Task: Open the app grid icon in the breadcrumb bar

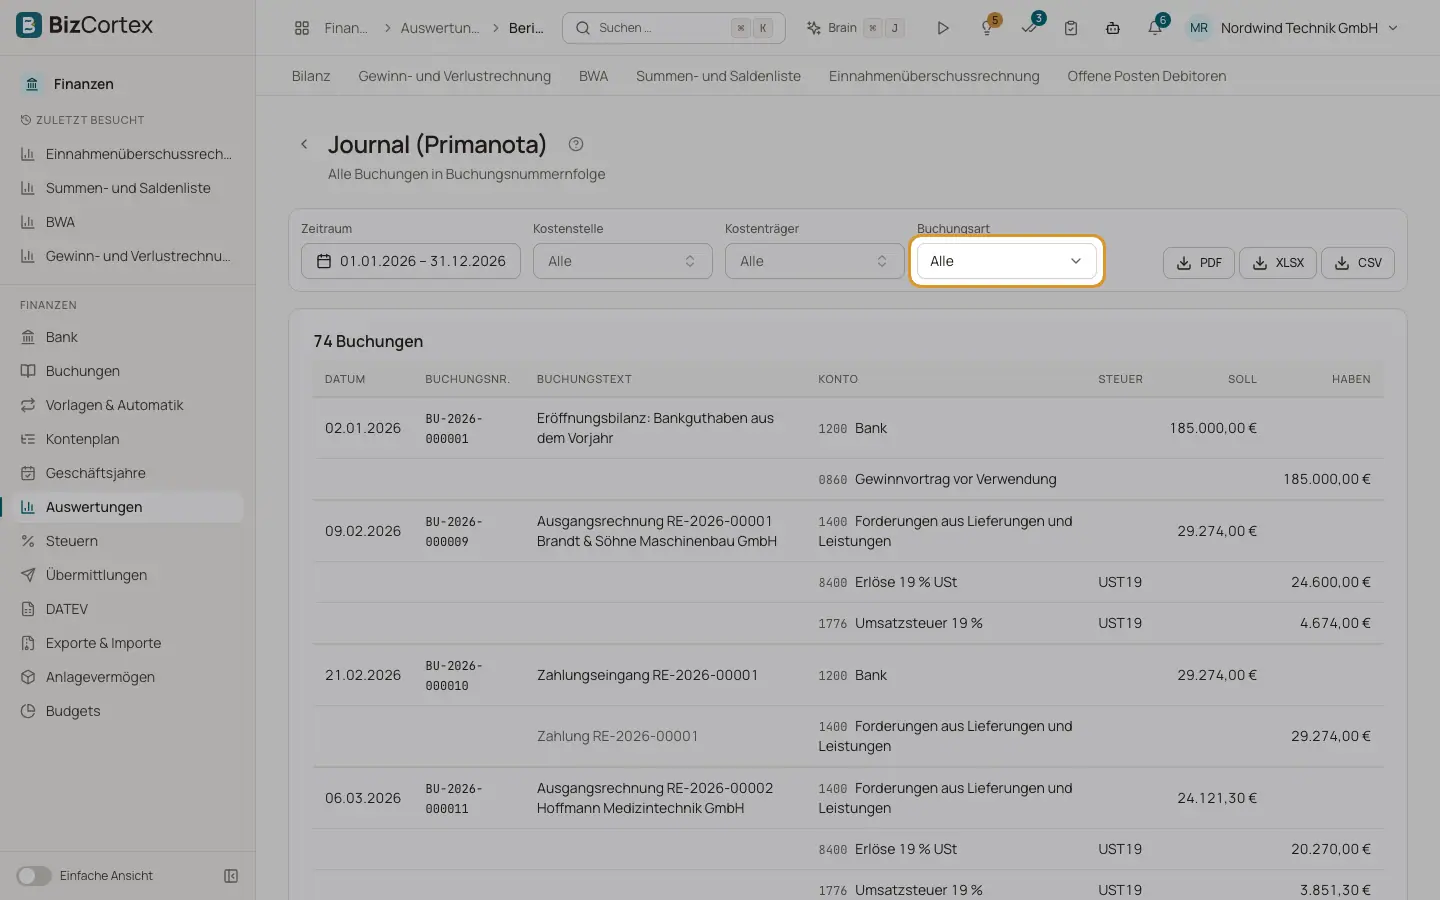Action: [302, 28]
